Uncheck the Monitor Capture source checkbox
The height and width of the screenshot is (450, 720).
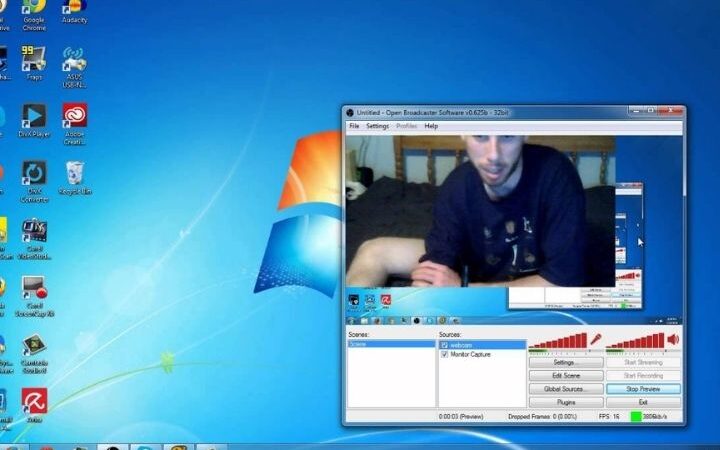pyautogui.click(x=444, y=354)
